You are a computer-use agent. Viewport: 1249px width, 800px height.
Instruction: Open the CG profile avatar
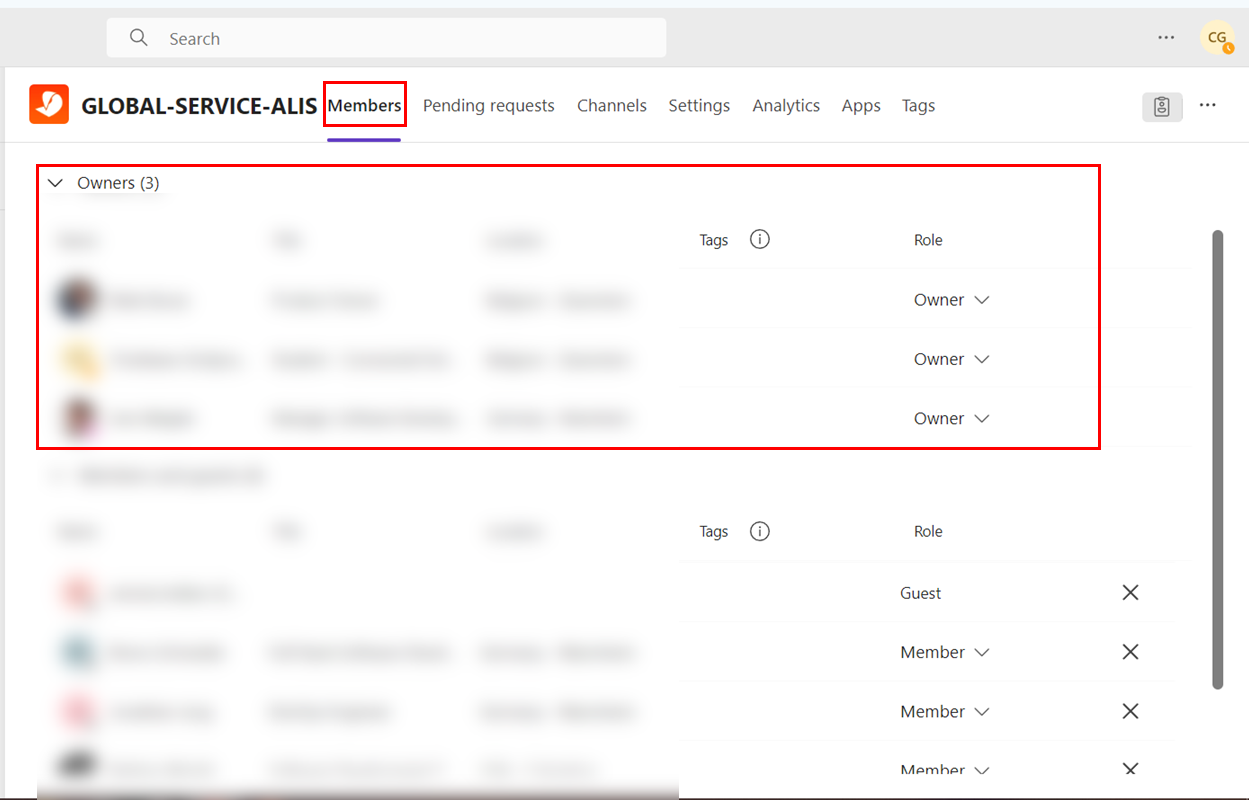1217,38
